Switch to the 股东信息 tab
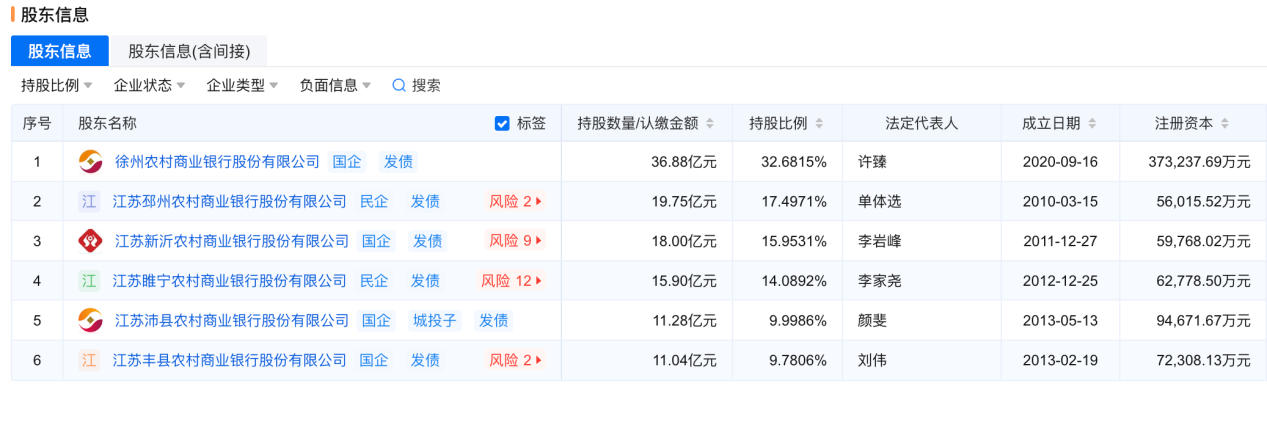Image resolution: width=1267 pixels, height=430 pixels. click(60, 51)
